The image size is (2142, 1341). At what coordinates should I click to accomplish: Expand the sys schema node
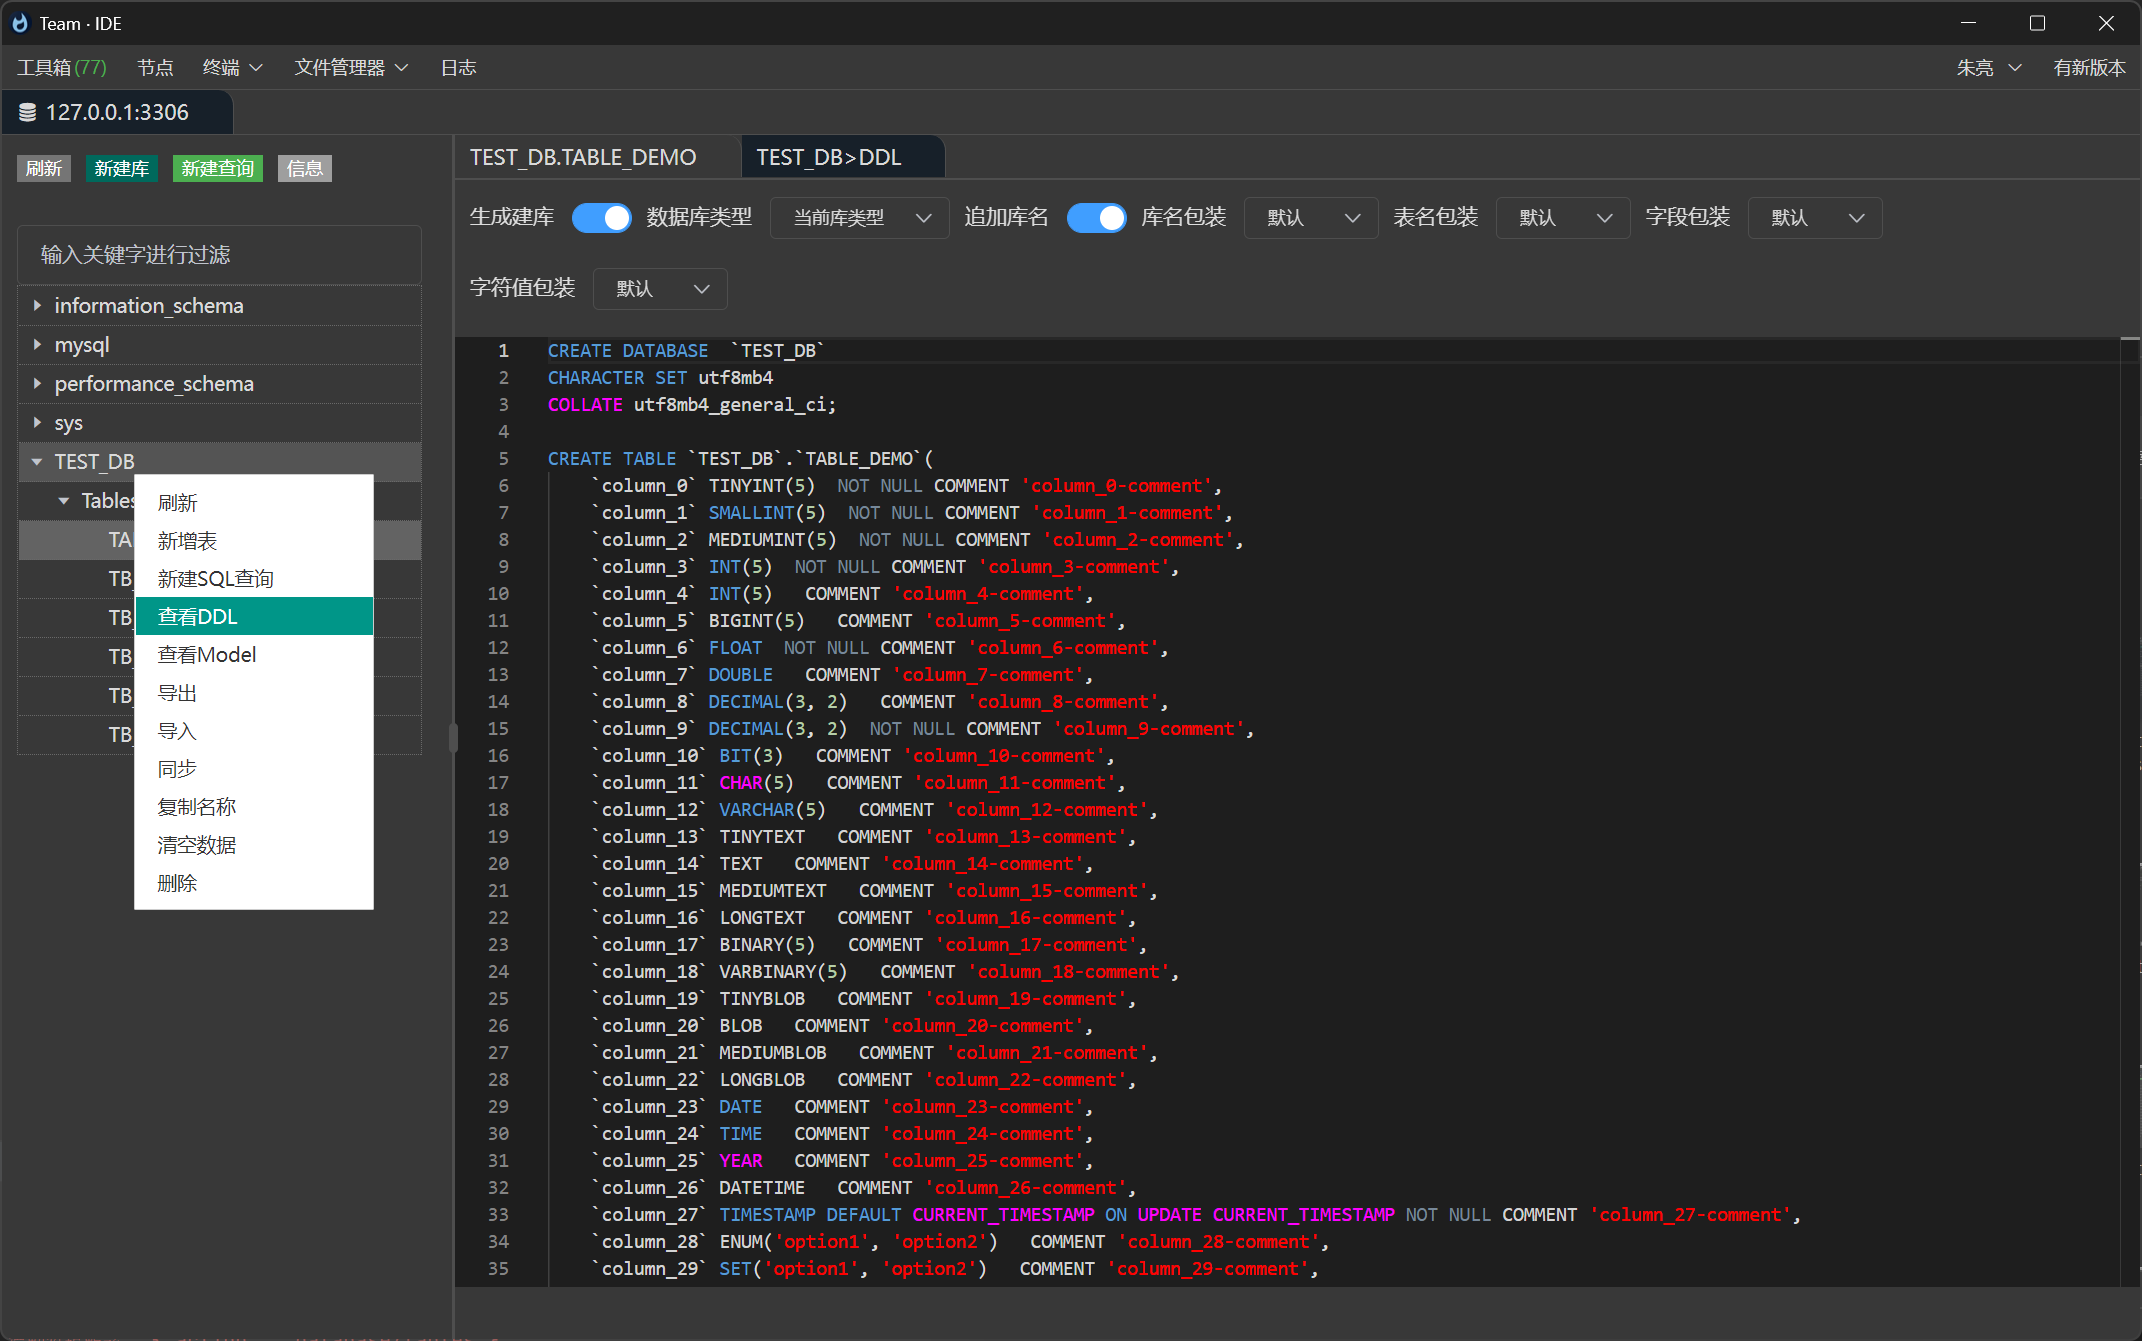[36, 422]
